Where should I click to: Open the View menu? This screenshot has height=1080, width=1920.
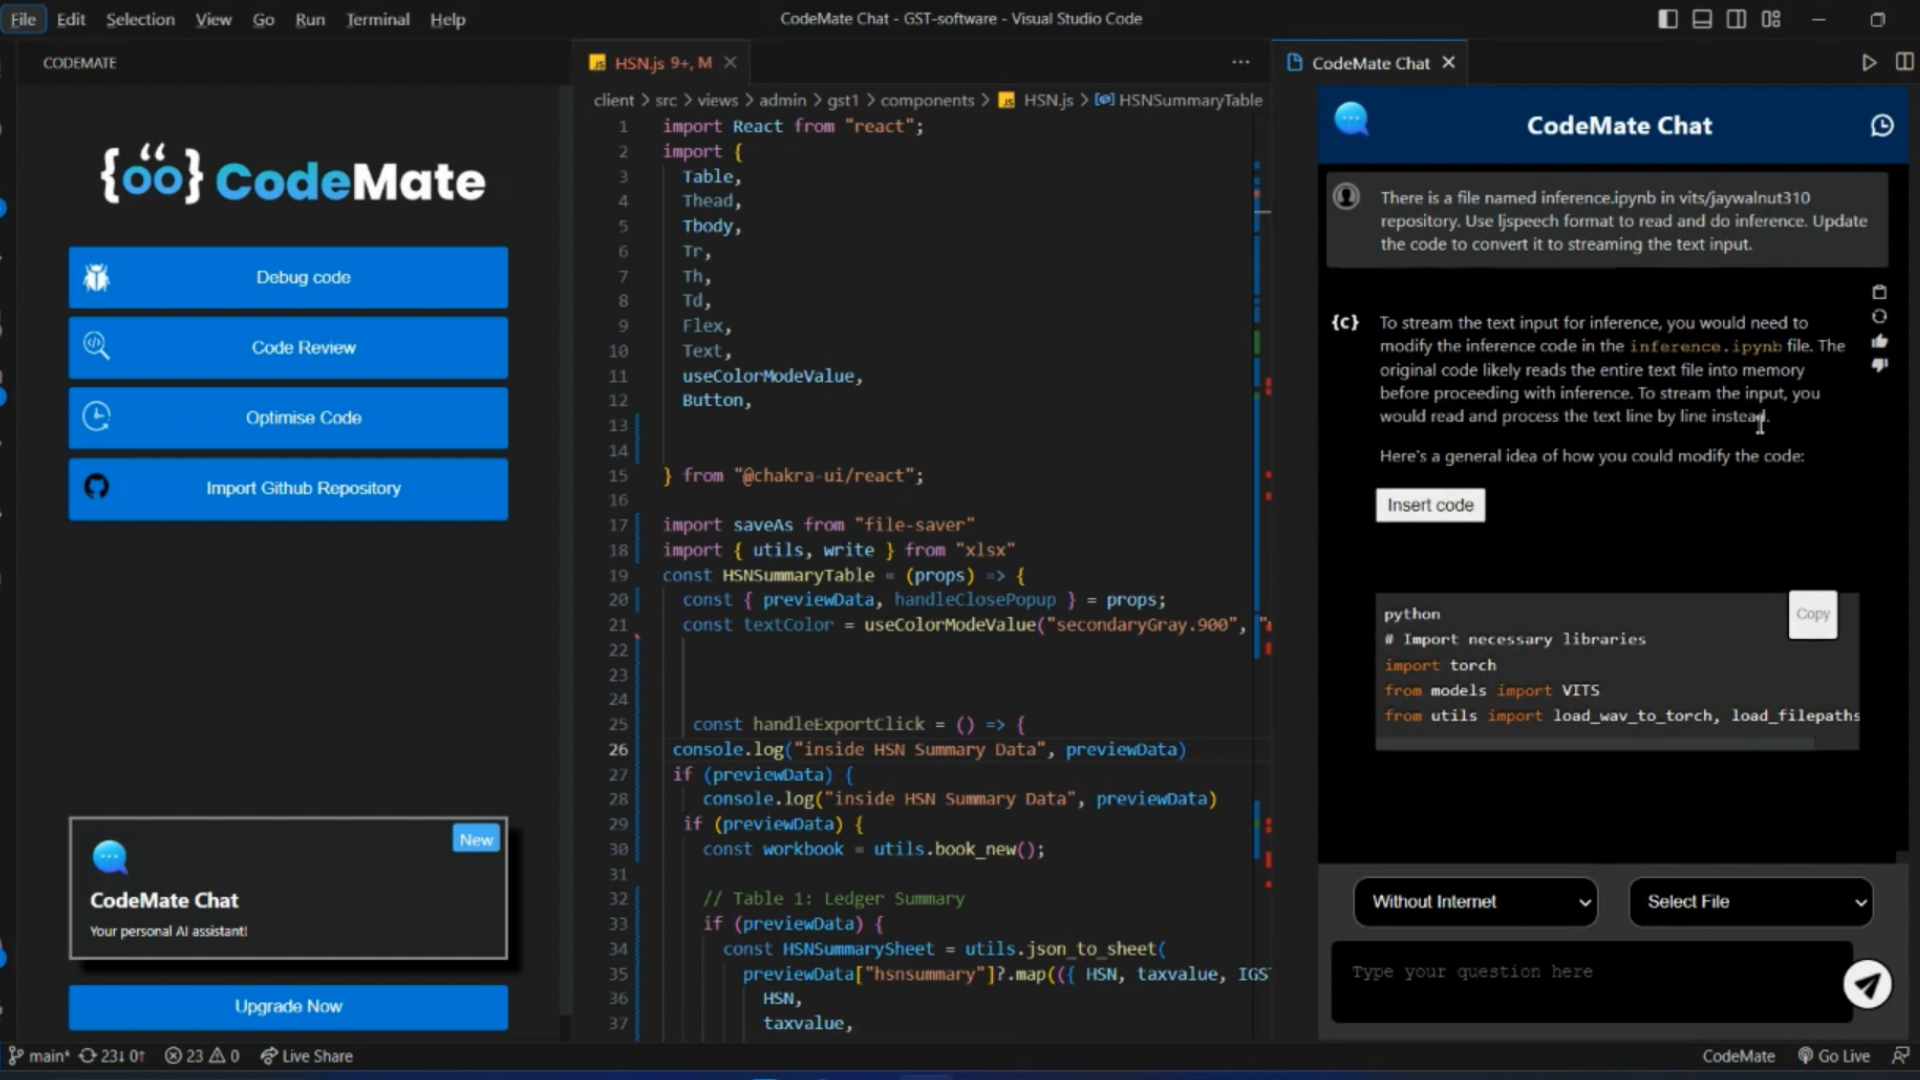coord(213,19)
